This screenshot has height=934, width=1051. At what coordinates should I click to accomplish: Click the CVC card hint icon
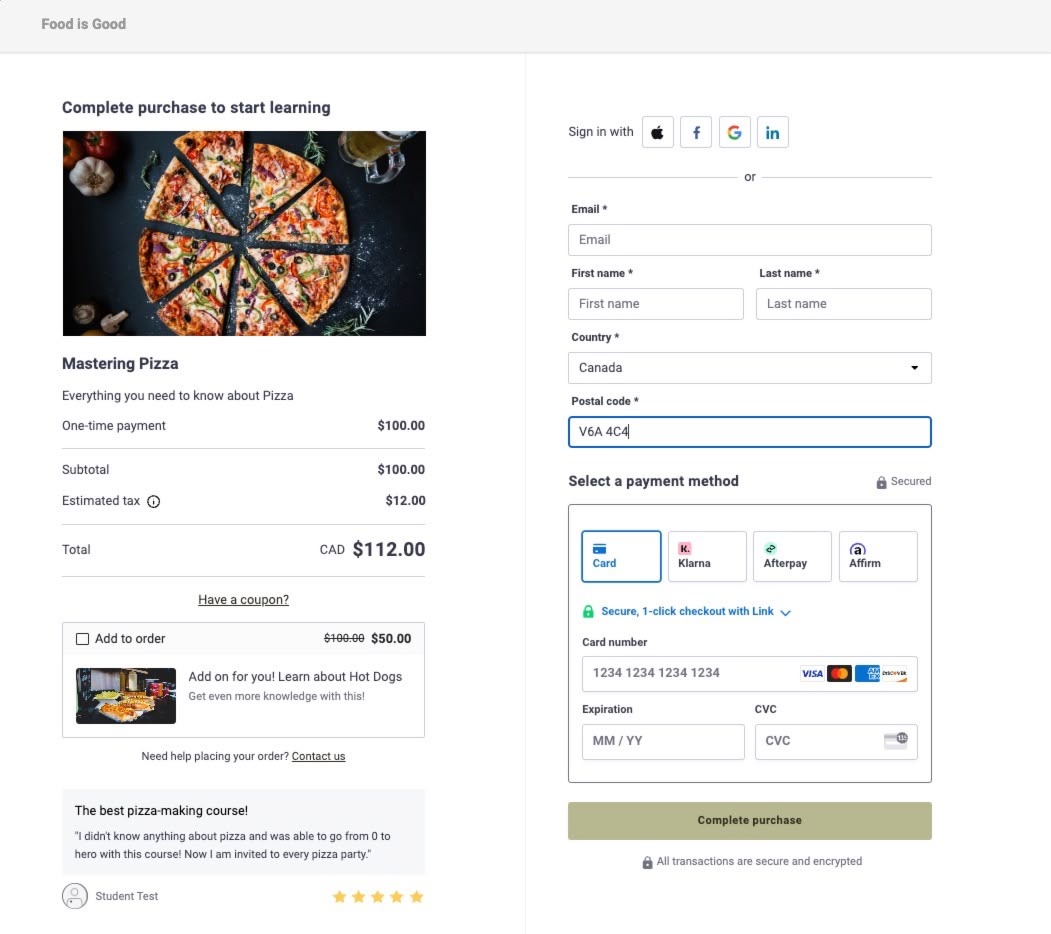[x=897, y=741]
